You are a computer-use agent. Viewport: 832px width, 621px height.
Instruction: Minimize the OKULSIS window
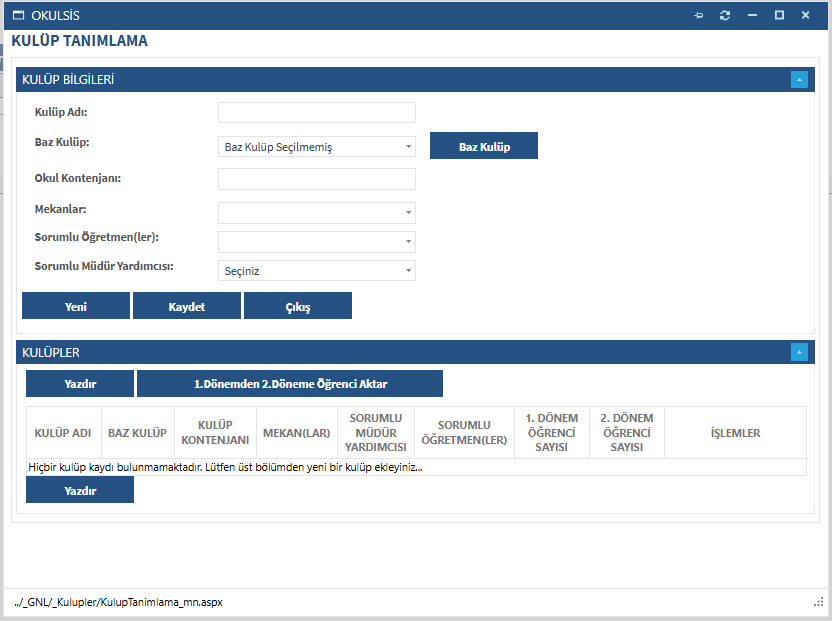pyautogui.click(x=753, y=16)
